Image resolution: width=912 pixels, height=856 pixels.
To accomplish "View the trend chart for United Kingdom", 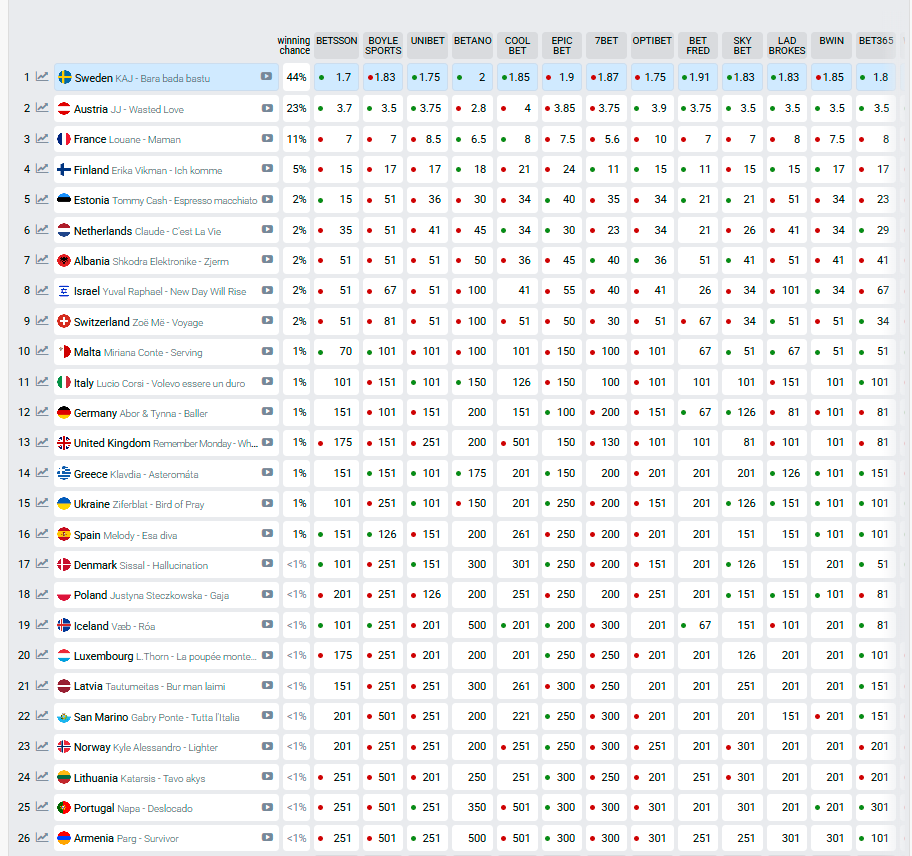I will [42, 442].
